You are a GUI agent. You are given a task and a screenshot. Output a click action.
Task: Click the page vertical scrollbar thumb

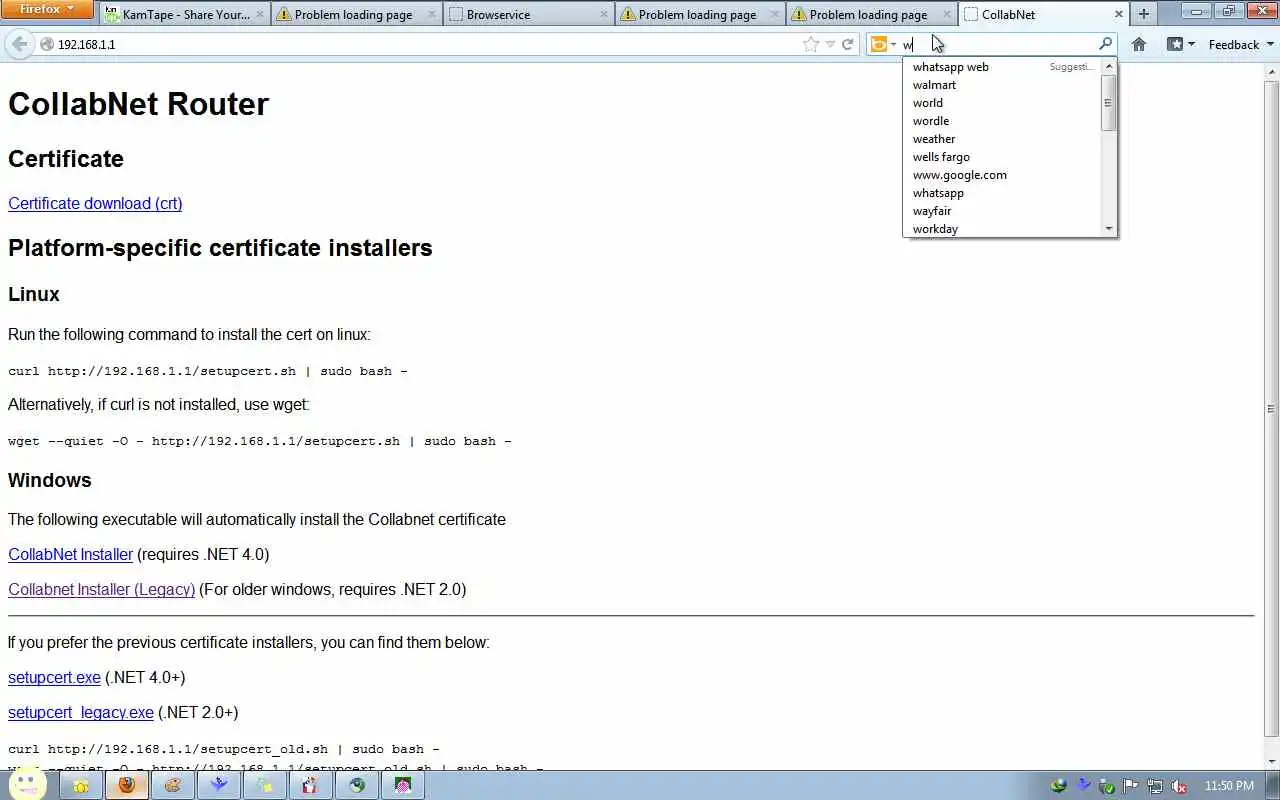pos(1271,408)
